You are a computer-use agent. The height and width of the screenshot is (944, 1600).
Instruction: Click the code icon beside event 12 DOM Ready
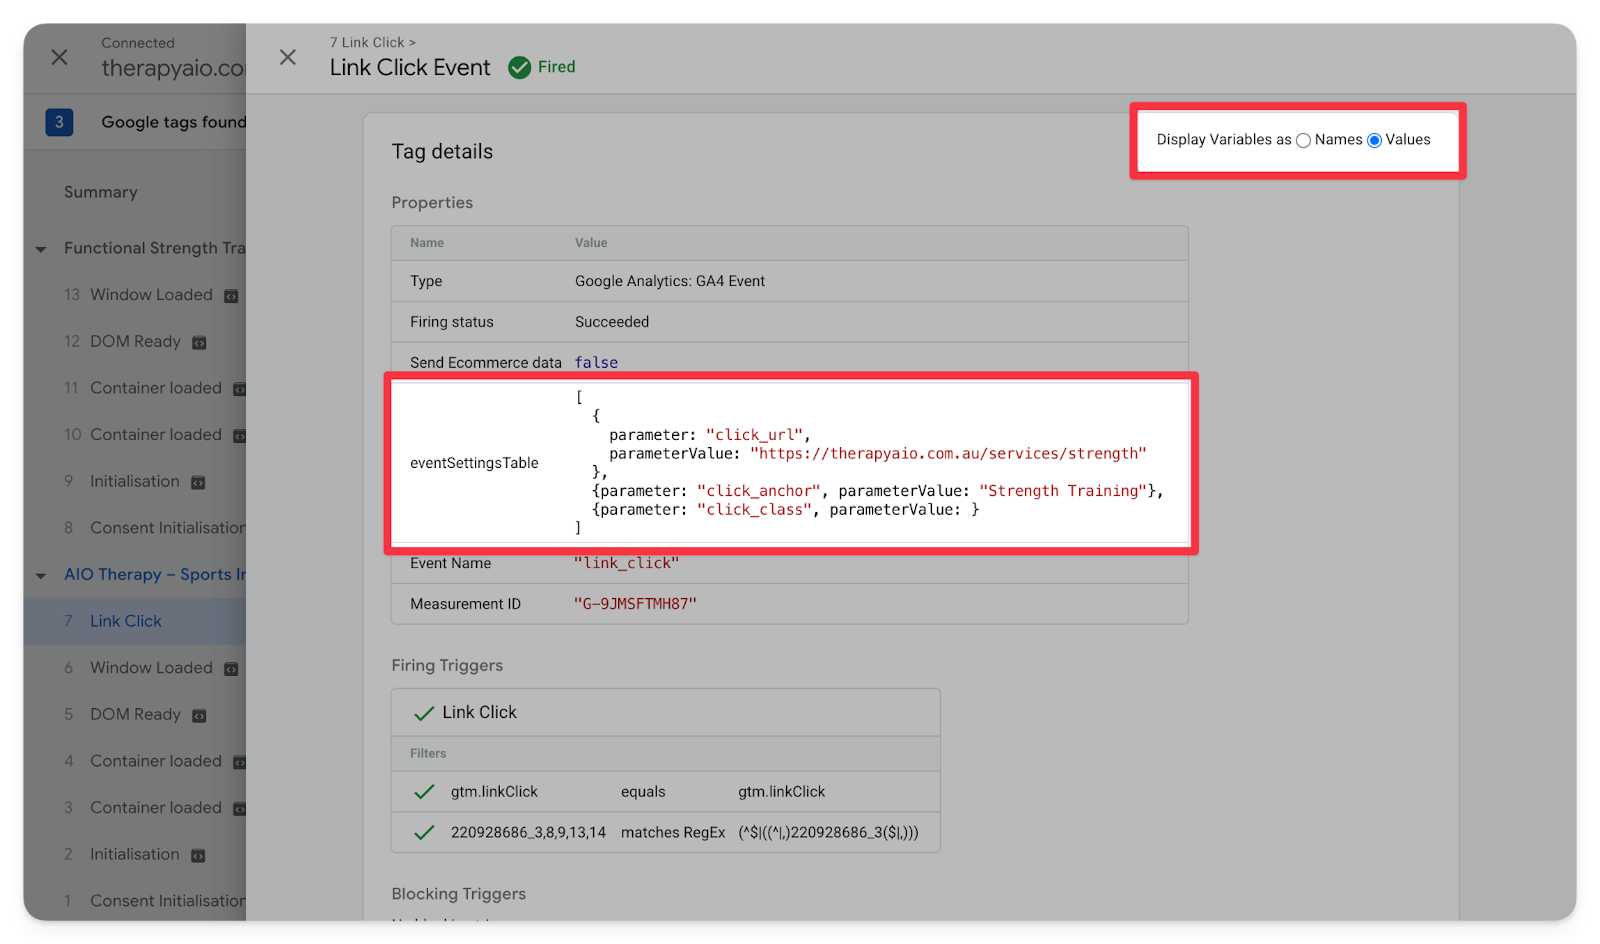tap(199, 343)
